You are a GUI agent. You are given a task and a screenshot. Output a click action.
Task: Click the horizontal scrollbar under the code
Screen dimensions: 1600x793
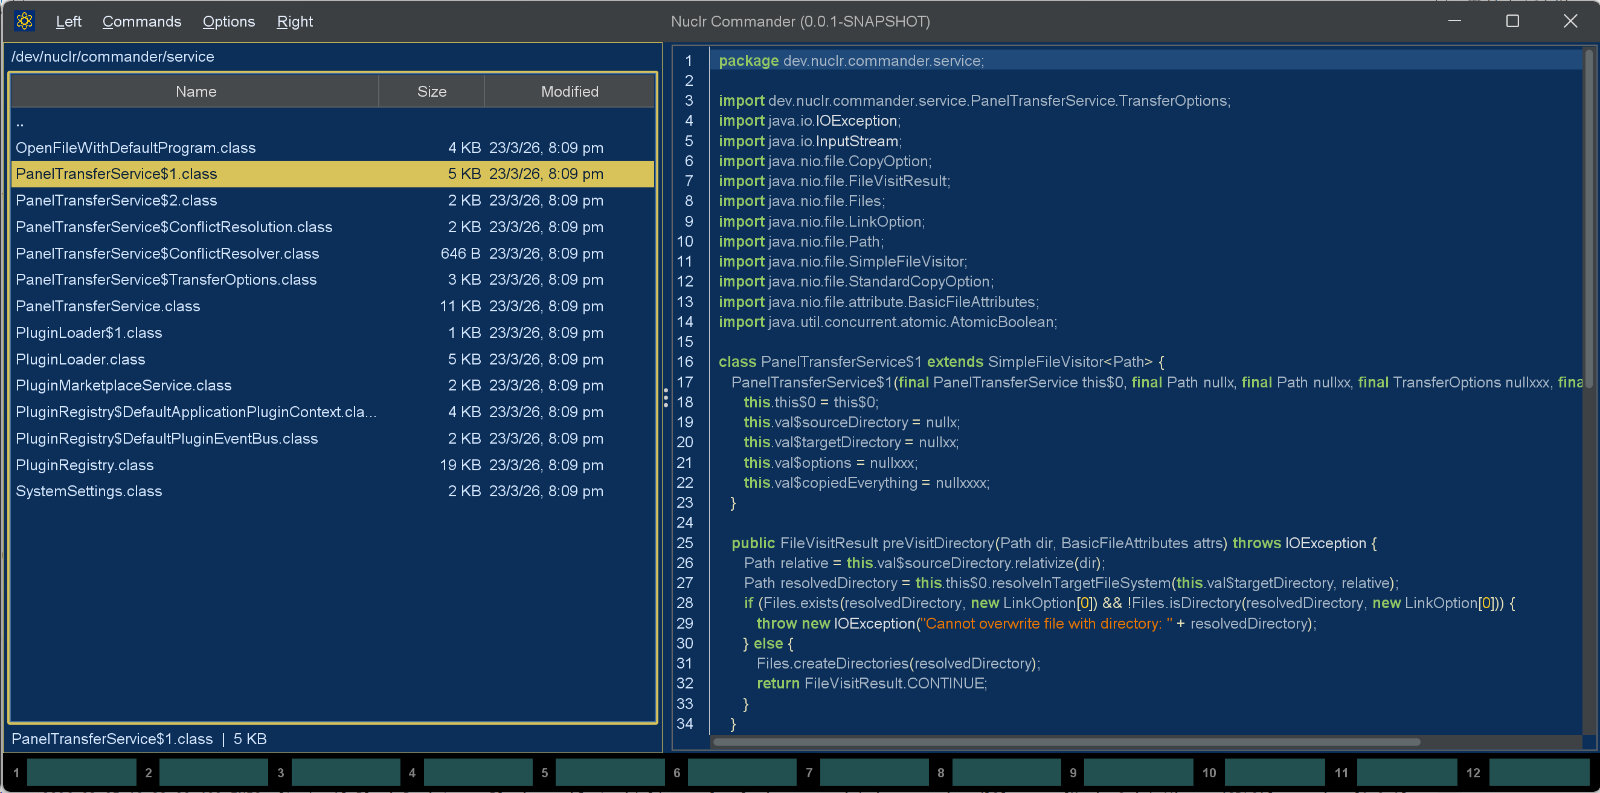tap(1066, 742)
